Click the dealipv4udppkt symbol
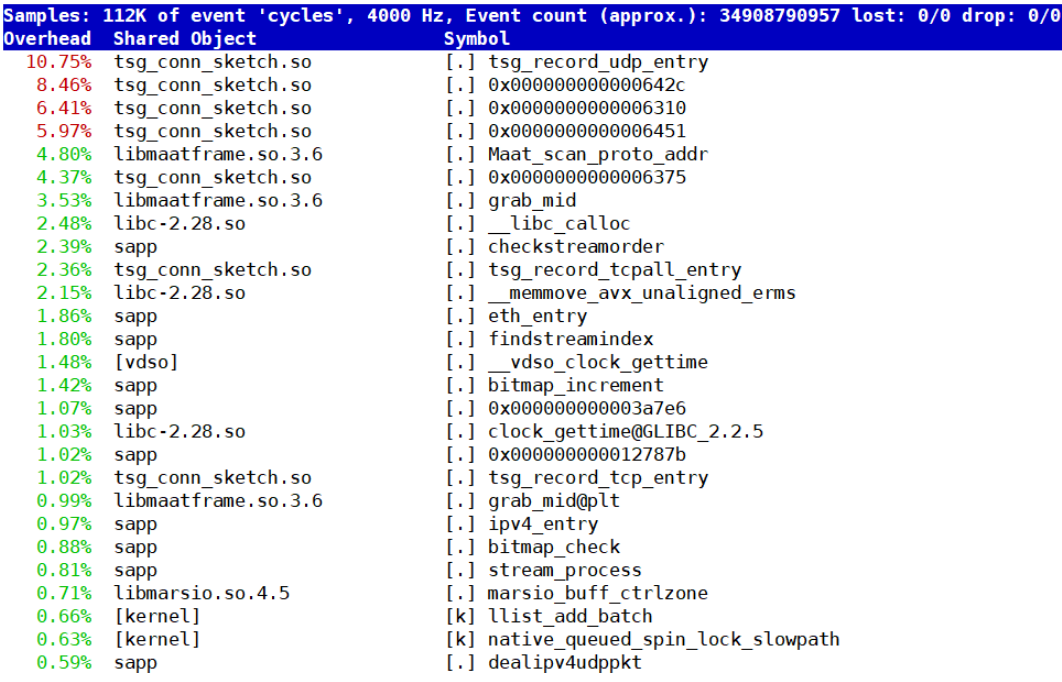The image size is (1062, 682). point(564,662)
